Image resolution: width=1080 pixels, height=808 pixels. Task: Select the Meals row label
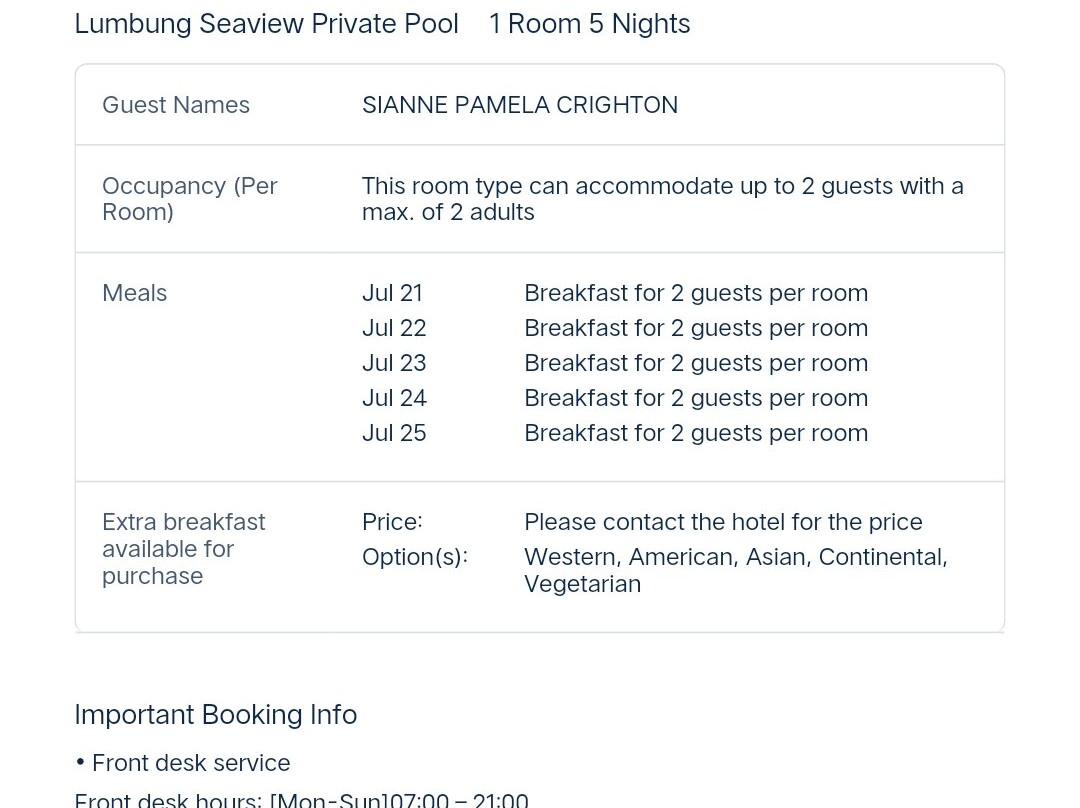click(x=134, y=293)
